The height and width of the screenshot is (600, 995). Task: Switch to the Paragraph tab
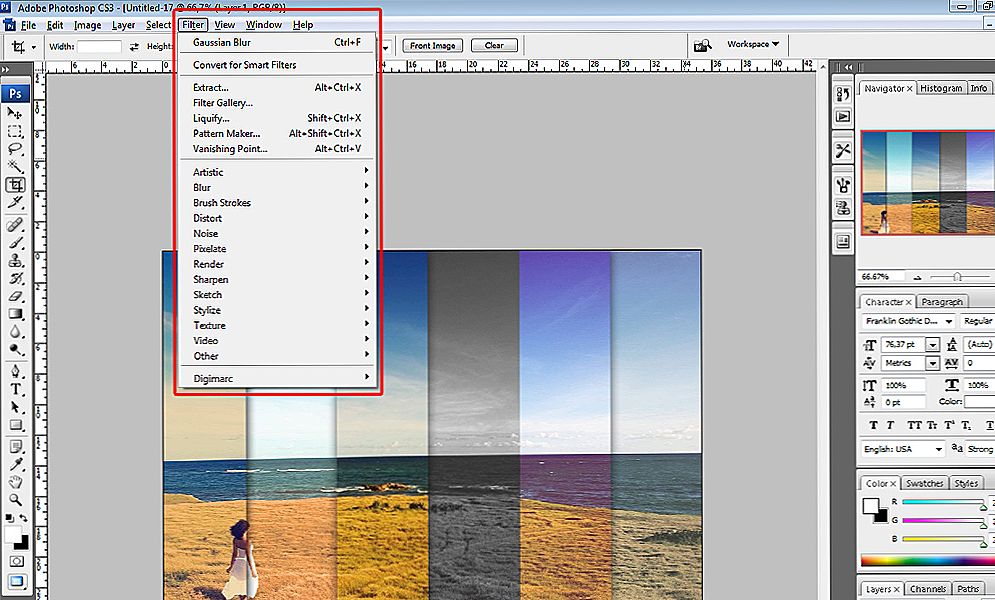942,302
